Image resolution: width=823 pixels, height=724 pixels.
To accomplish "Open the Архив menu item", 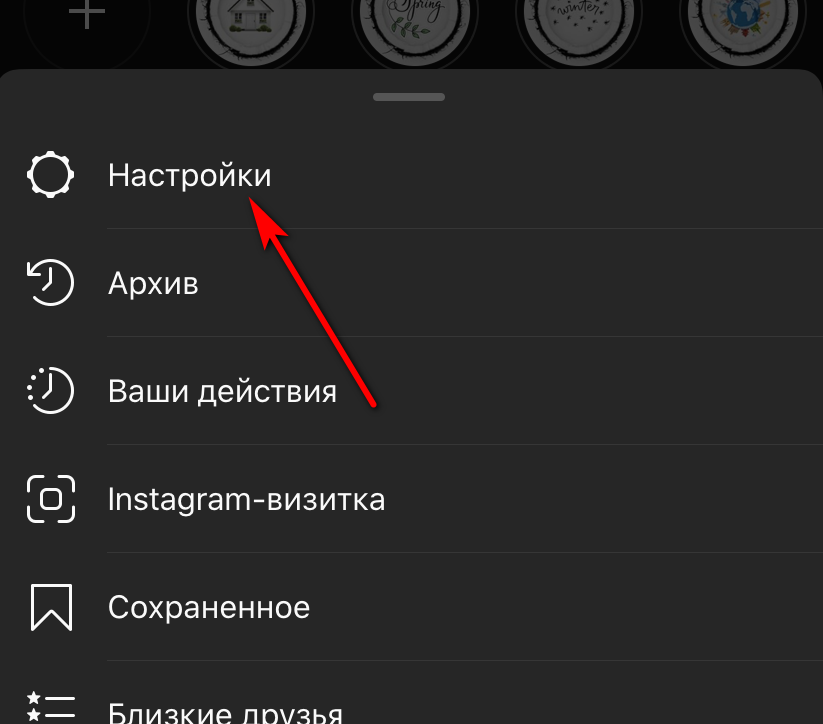I will tap(153, 283).
